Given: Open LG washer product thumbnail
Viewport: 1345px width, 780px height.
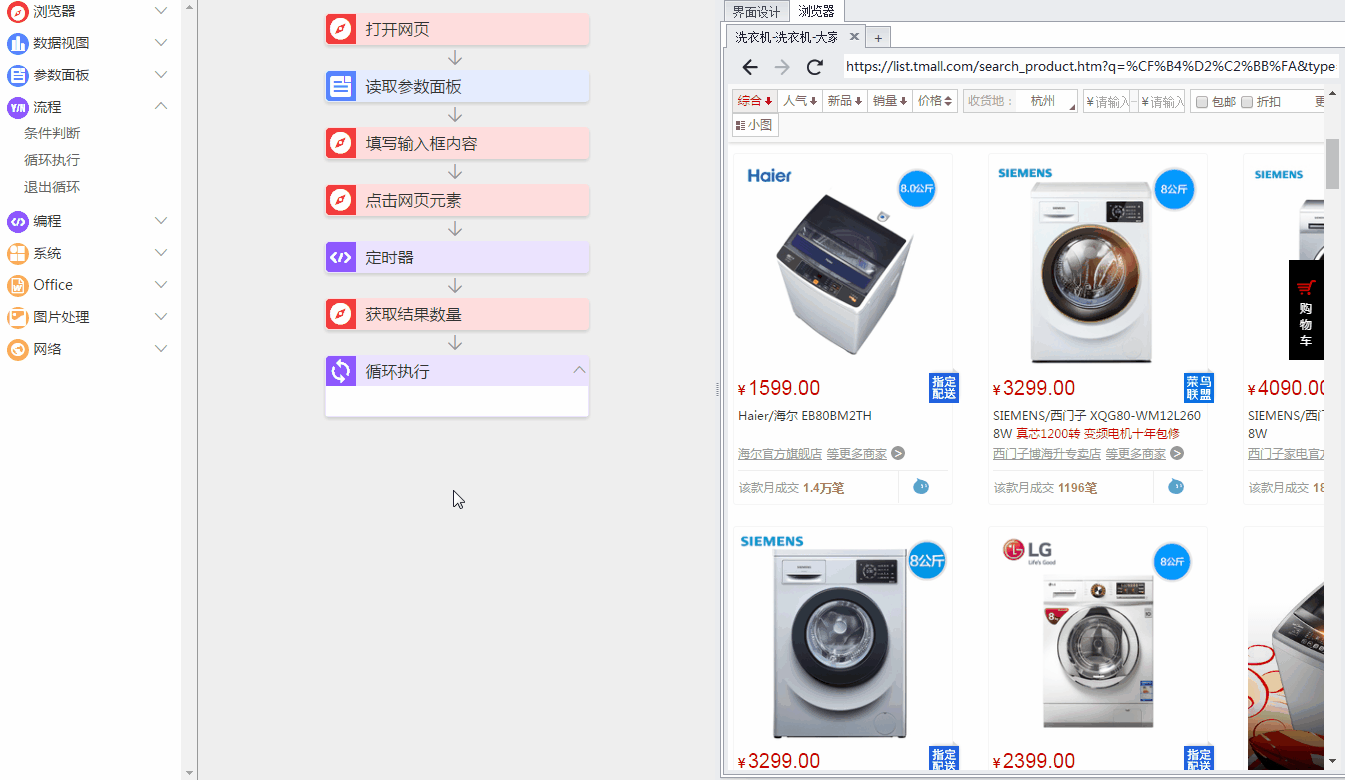Looking at the screenshot, I should coord(1098,638).
